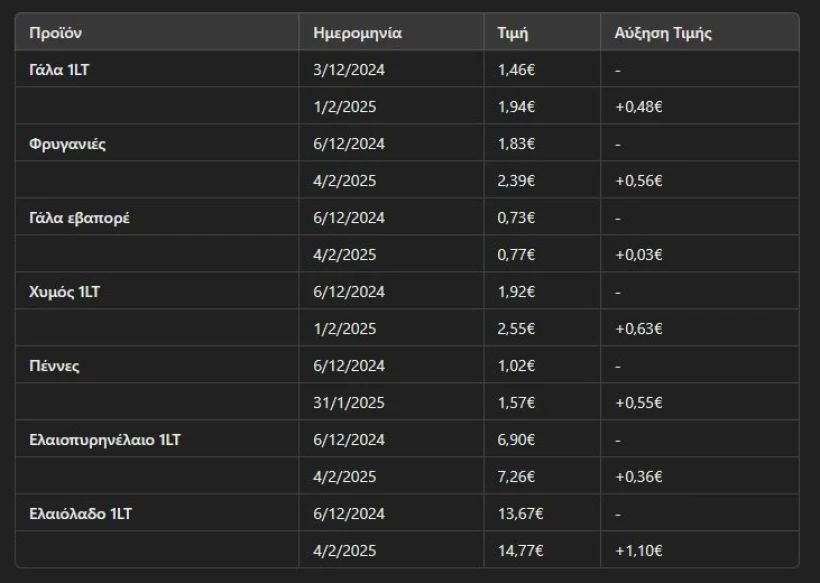820x583 pixels.
Task: Click the 6,90€ price cell
Action: [x=516, y=439]
